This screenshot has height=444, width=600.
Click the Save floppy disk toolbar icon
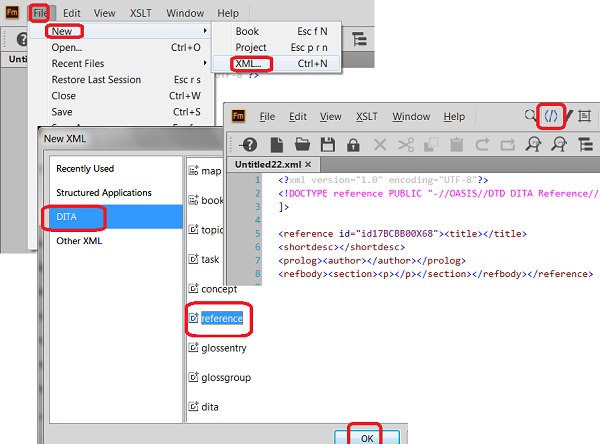[x=328, y=145]
